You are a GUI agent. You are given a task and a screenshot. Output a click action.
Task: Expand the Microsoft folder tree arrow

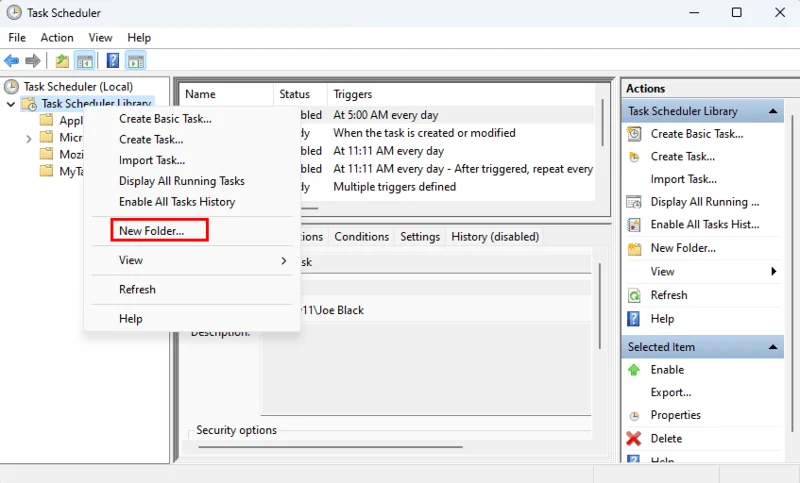[28, 138]
